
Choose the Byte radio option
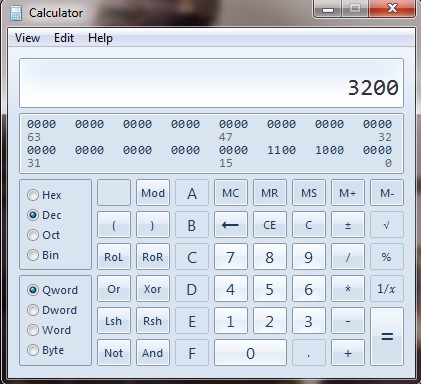(x=33, y=350)
